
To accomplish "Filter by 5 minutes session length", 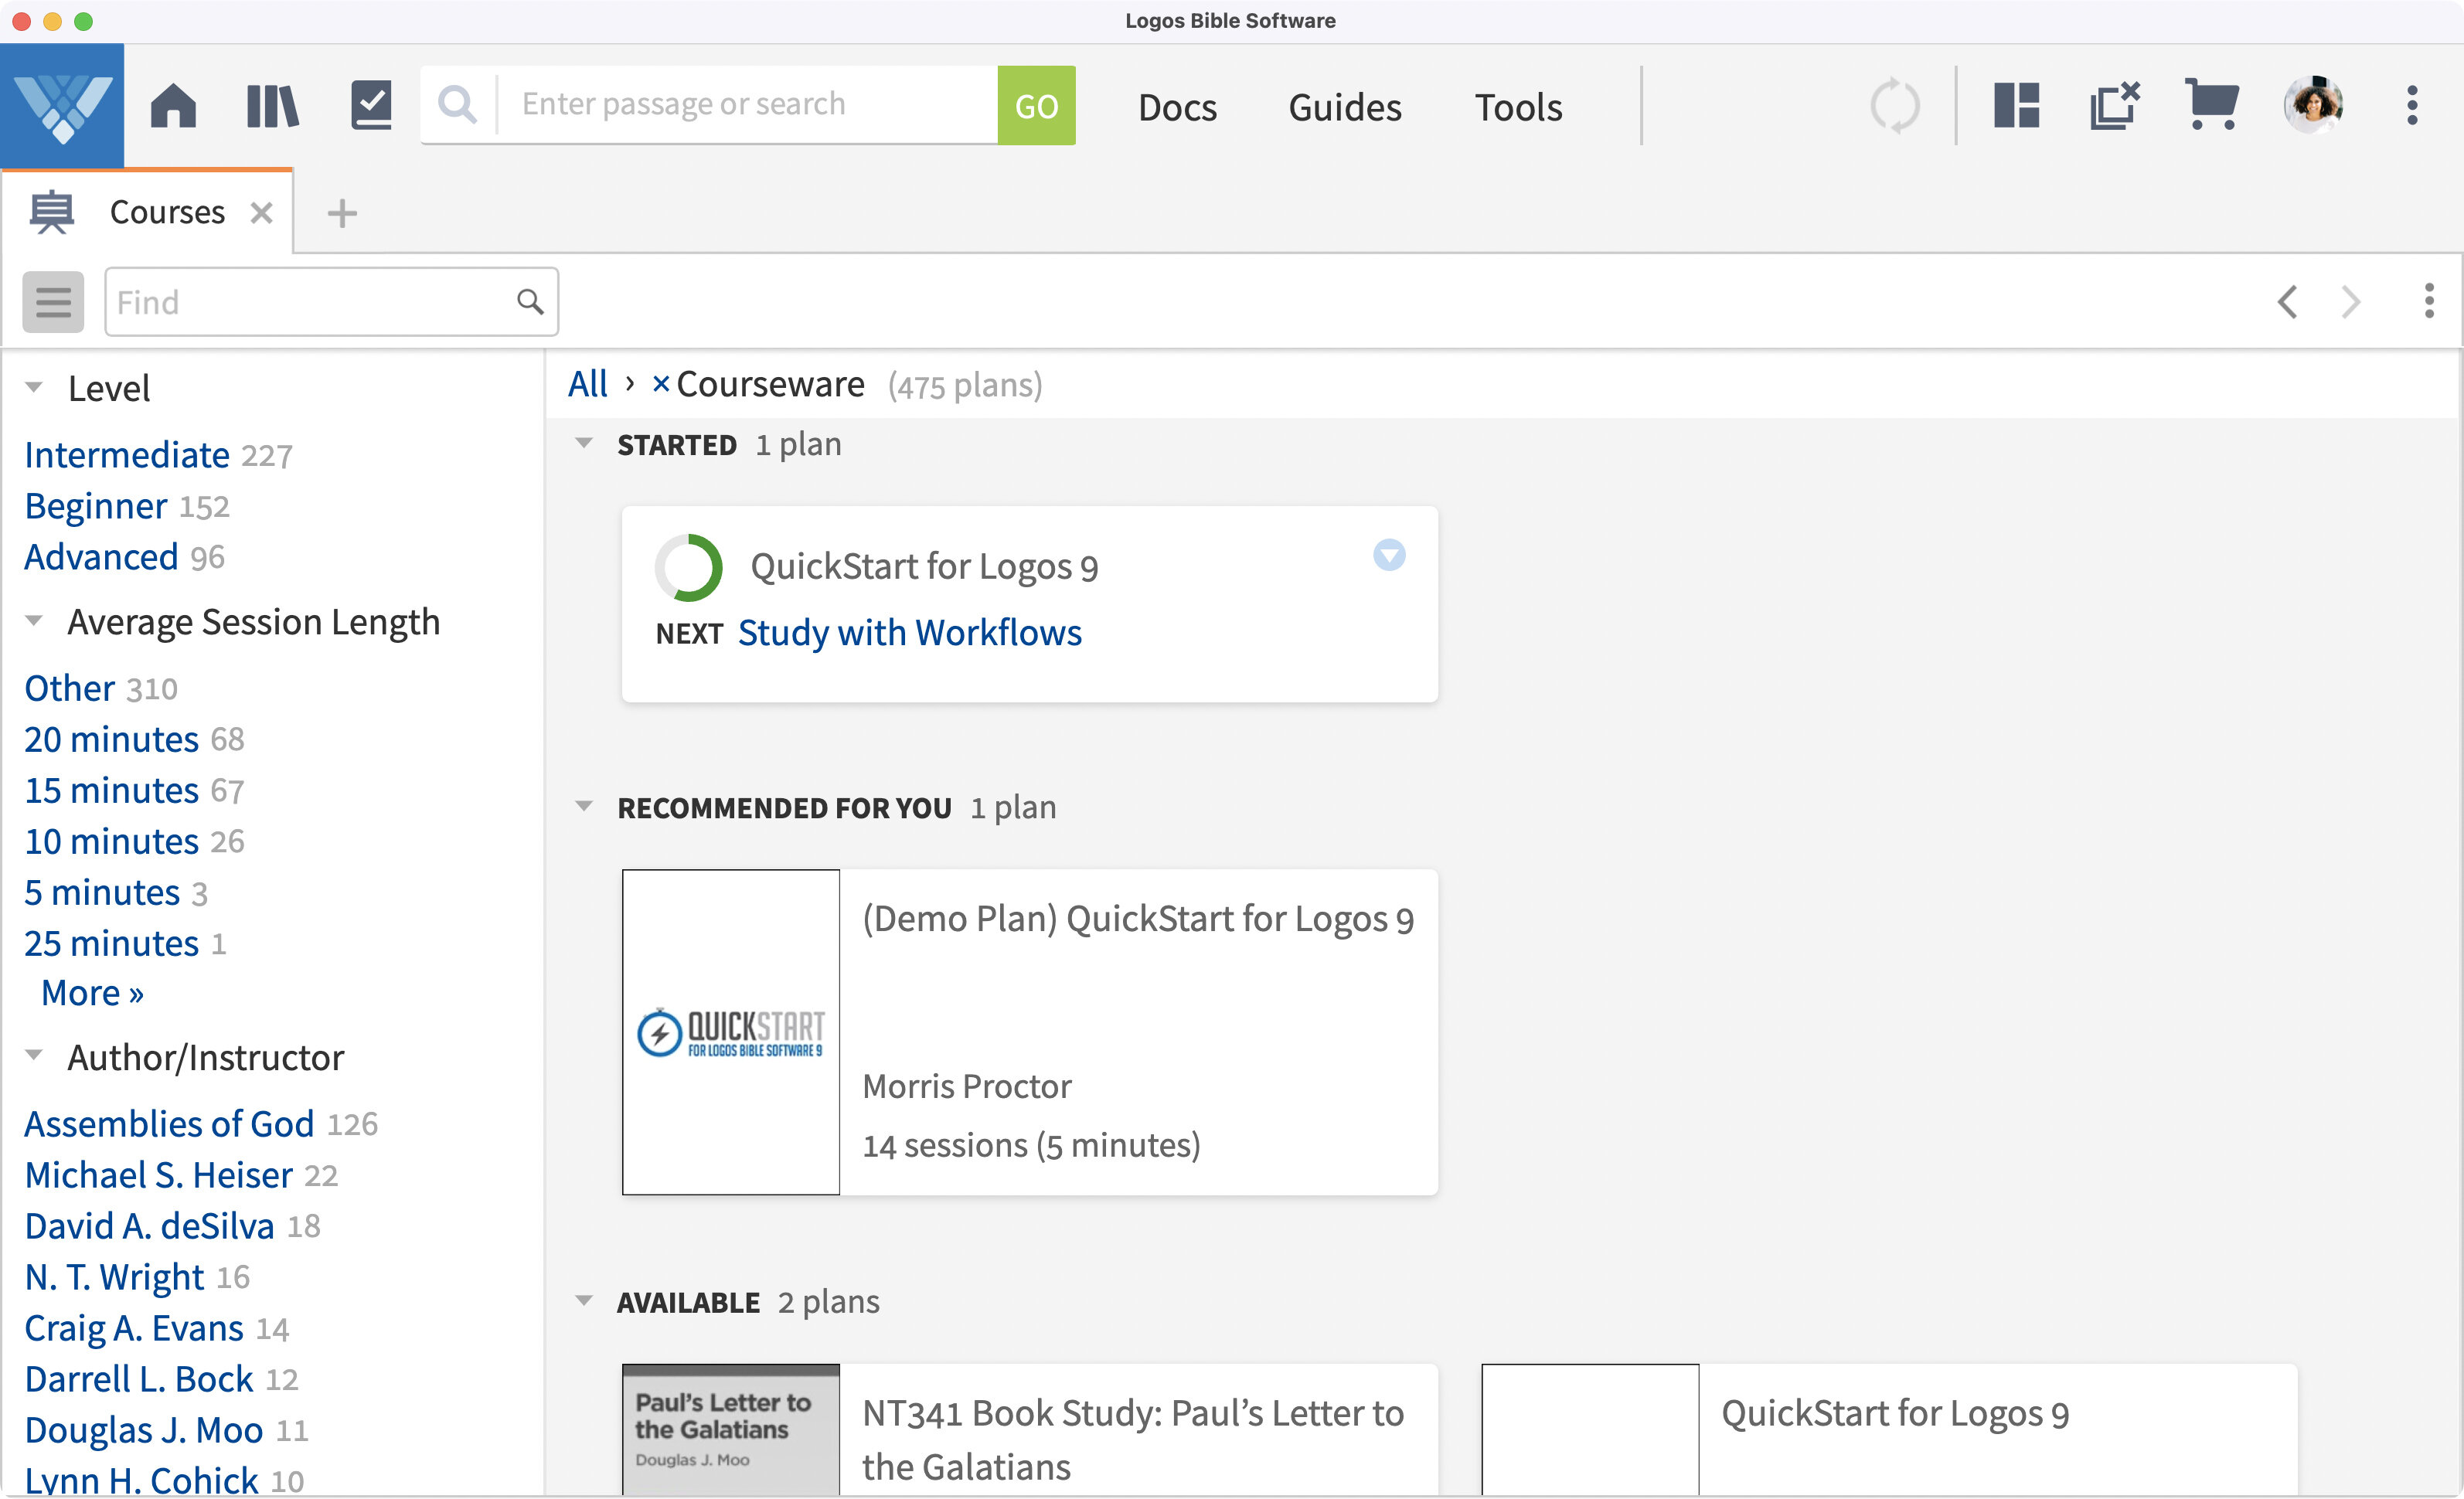I will [x=102, y=892].
